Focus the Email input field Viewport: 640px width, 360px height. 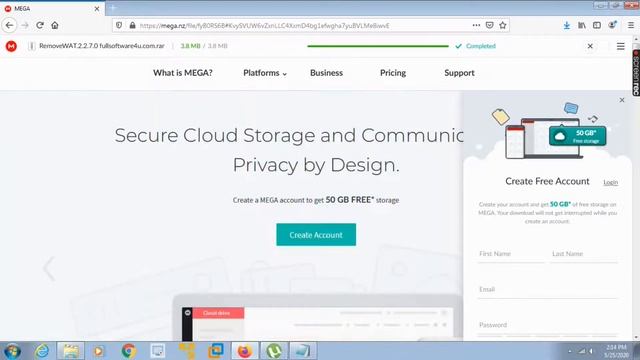tap(548, 290)
